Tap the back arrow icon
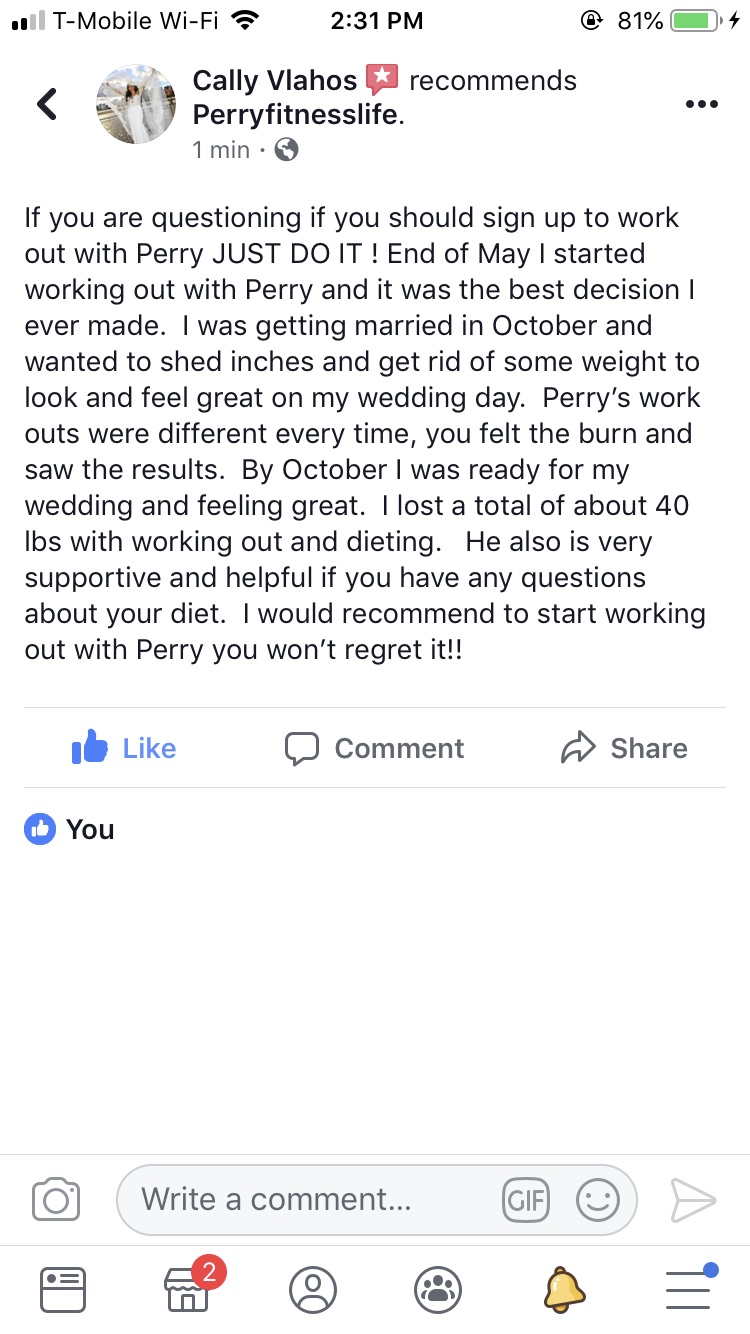This screenshot has height=1334, width=750. (x=47, y=104)
